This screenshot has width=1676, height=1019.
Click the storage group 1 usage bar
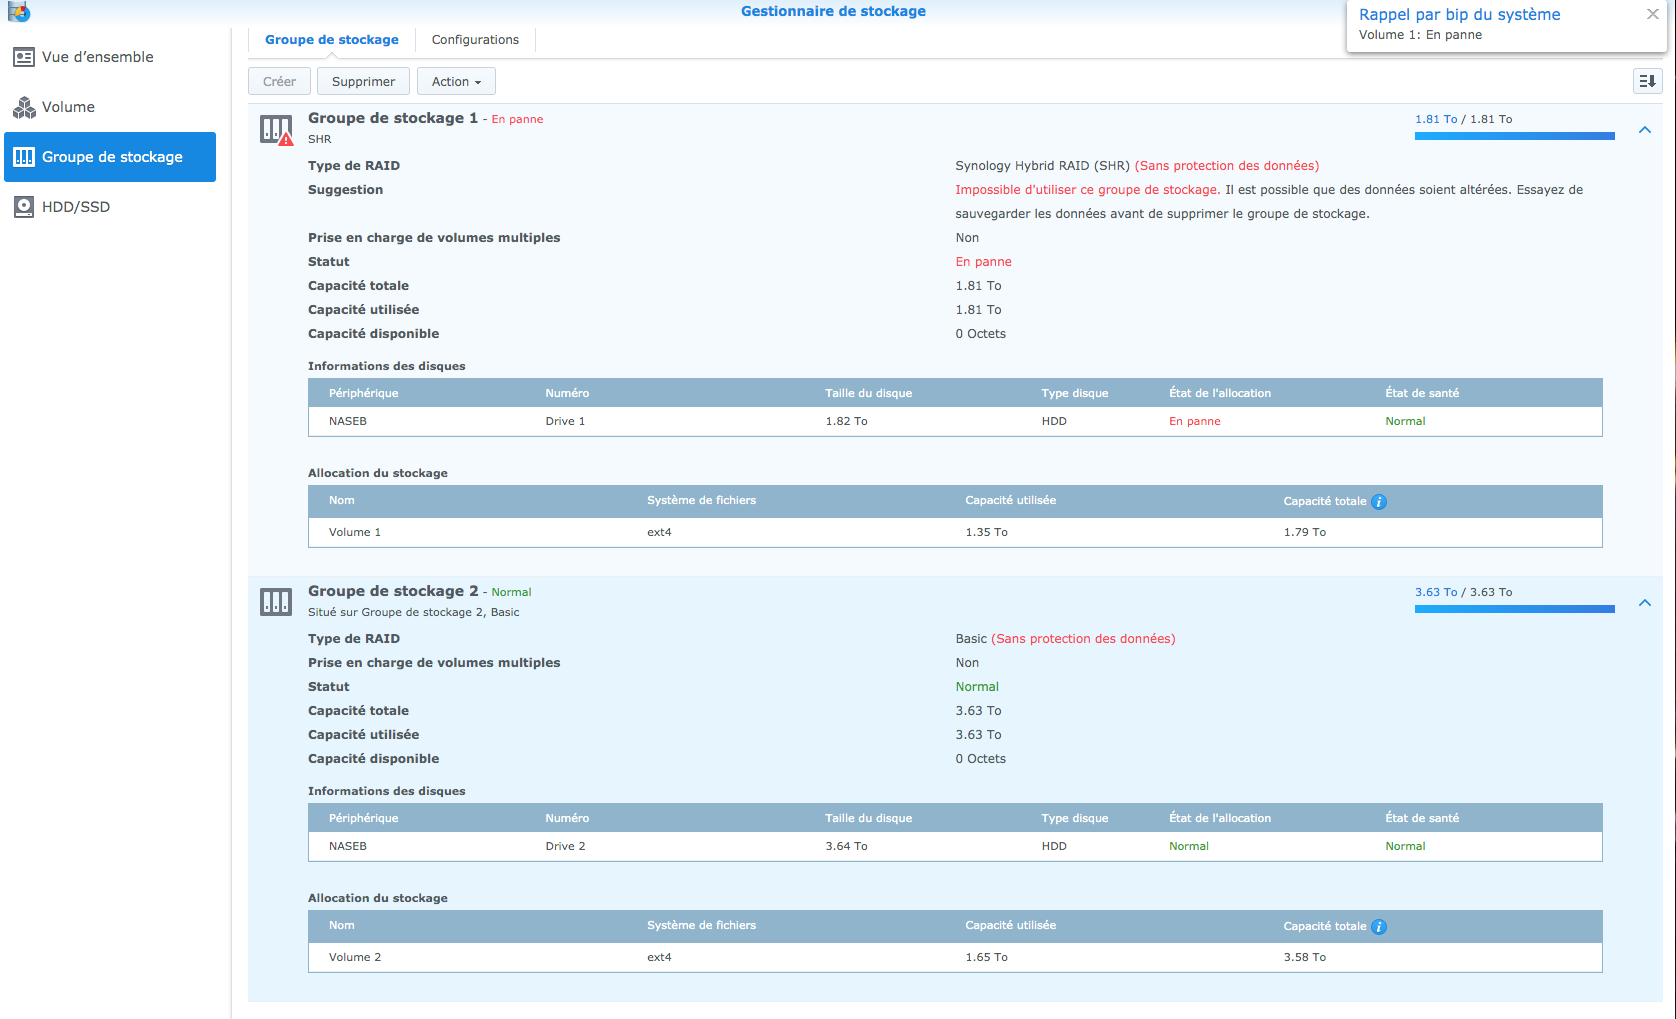click(1514, 136)
